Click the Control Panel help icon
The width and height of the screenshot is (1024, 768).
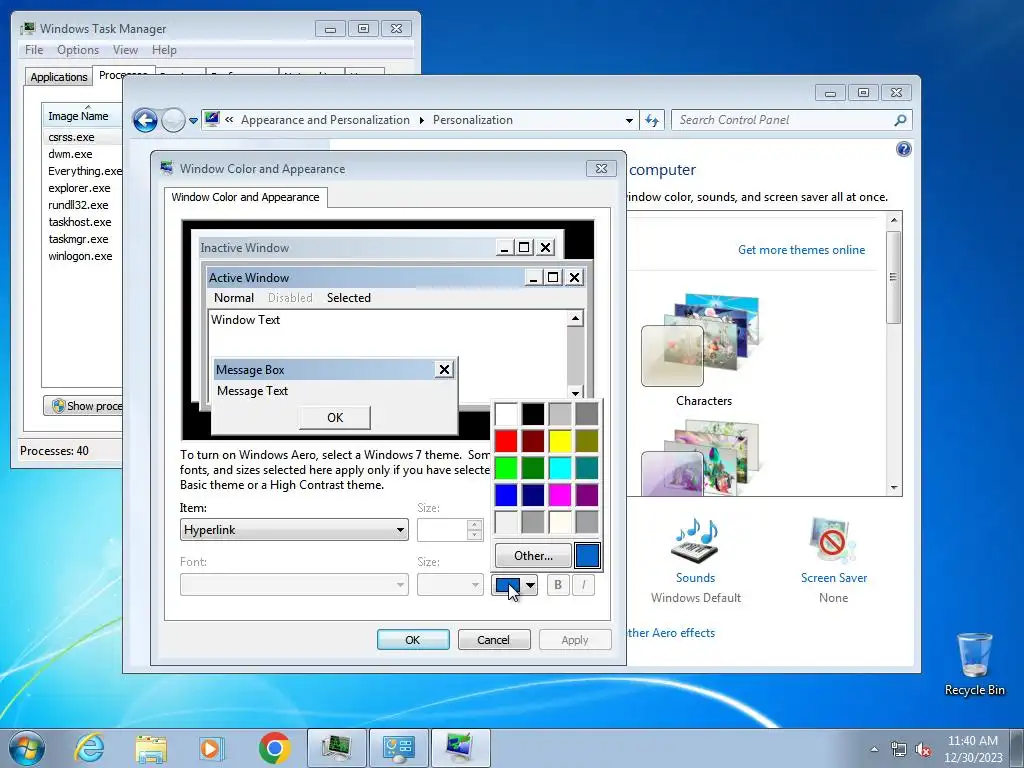pyautogui.click(x=903, y=150)
